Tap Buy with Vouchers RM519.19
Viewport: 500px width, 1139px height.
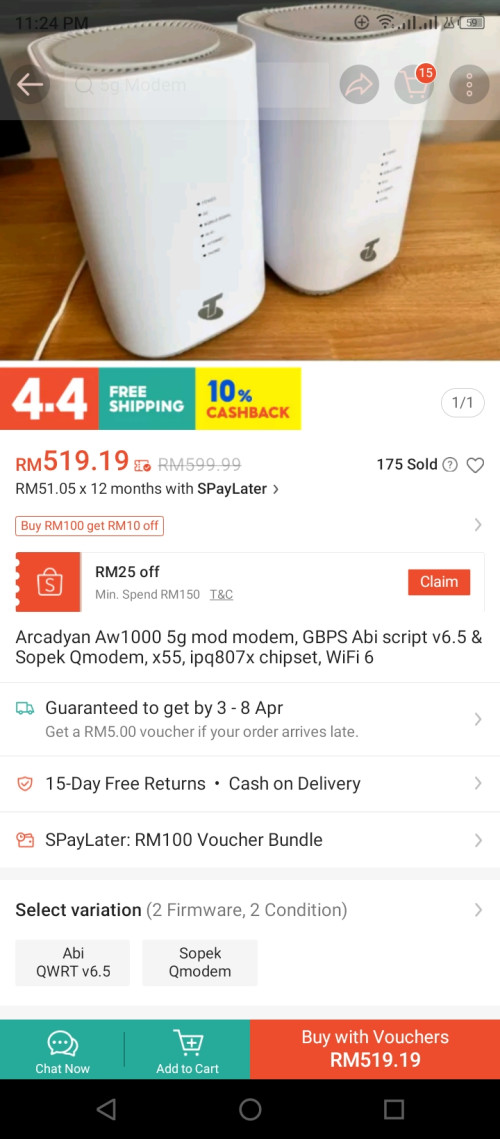point(375,1050)
